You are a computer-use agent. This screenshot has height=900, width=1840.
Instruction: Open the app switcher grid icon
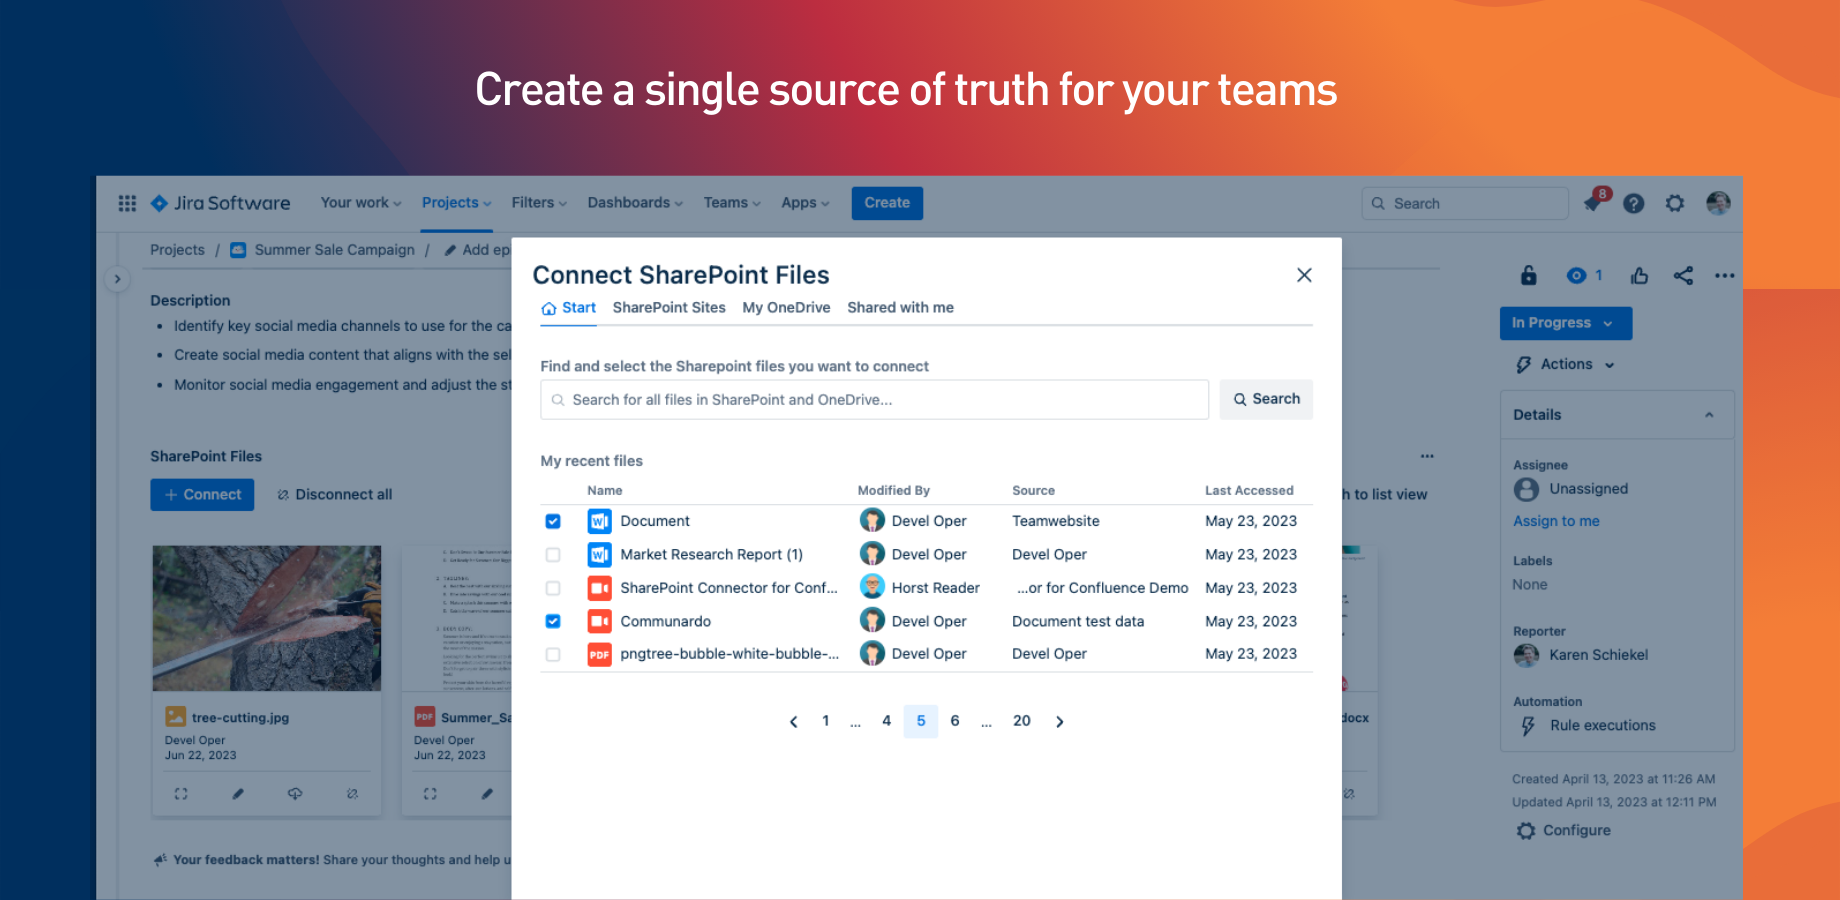point(127,203)
